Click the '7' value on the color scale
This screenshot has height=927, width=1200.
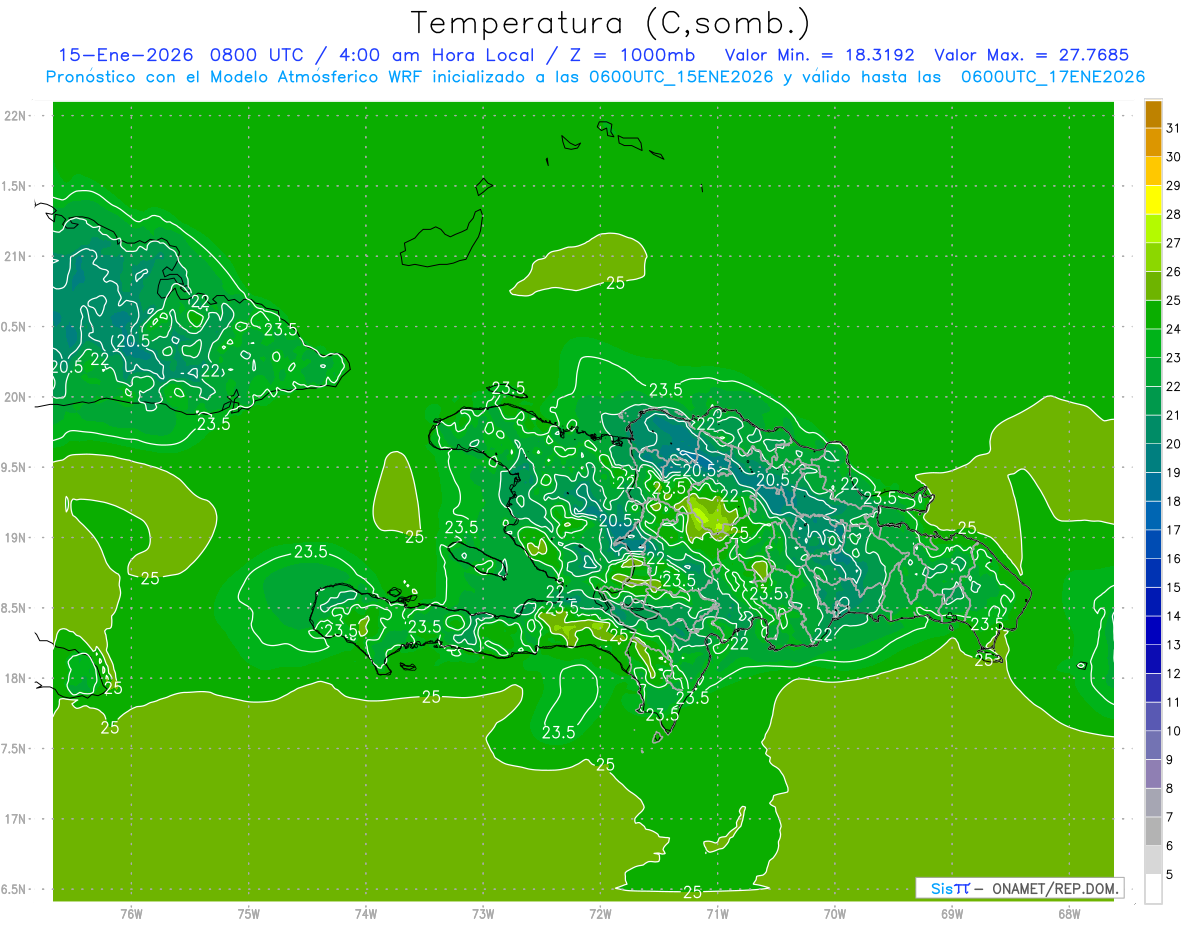[1170, 817]
